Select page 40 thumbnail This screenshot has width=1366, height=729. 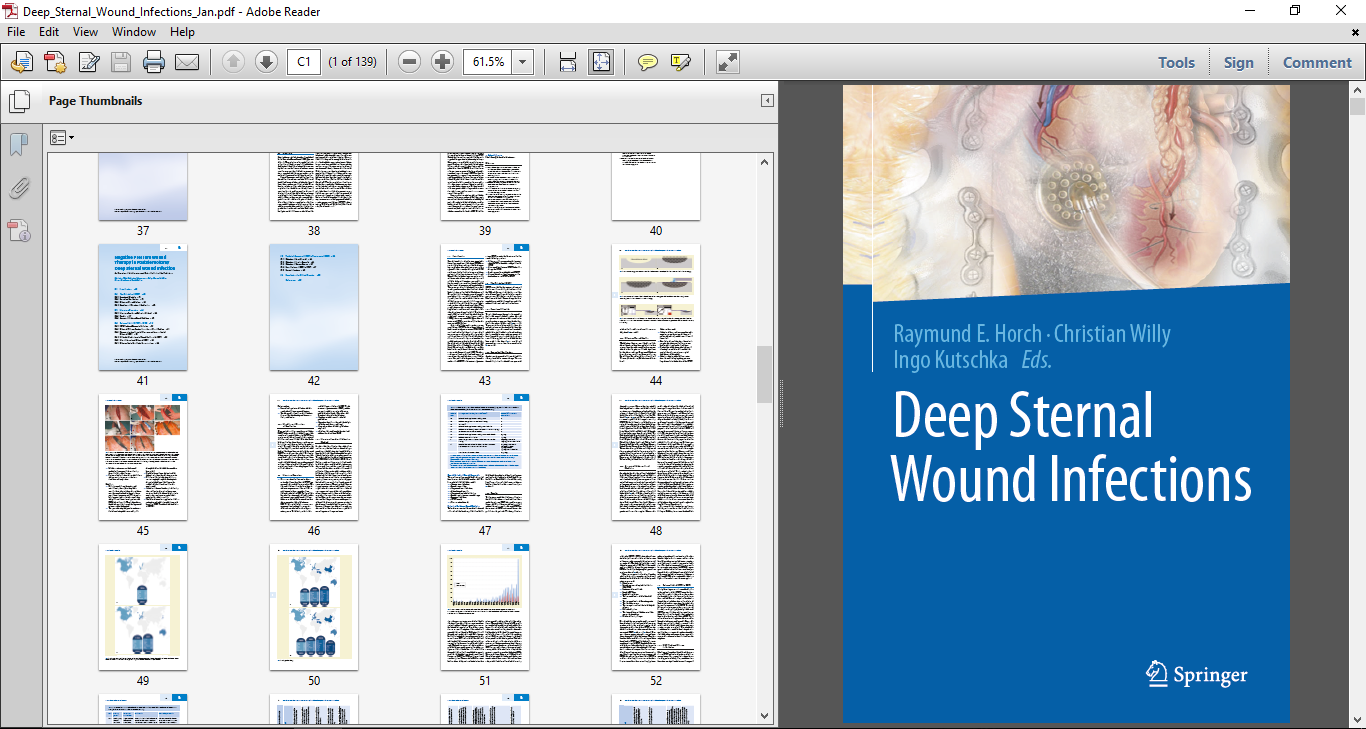coord(656,187)
